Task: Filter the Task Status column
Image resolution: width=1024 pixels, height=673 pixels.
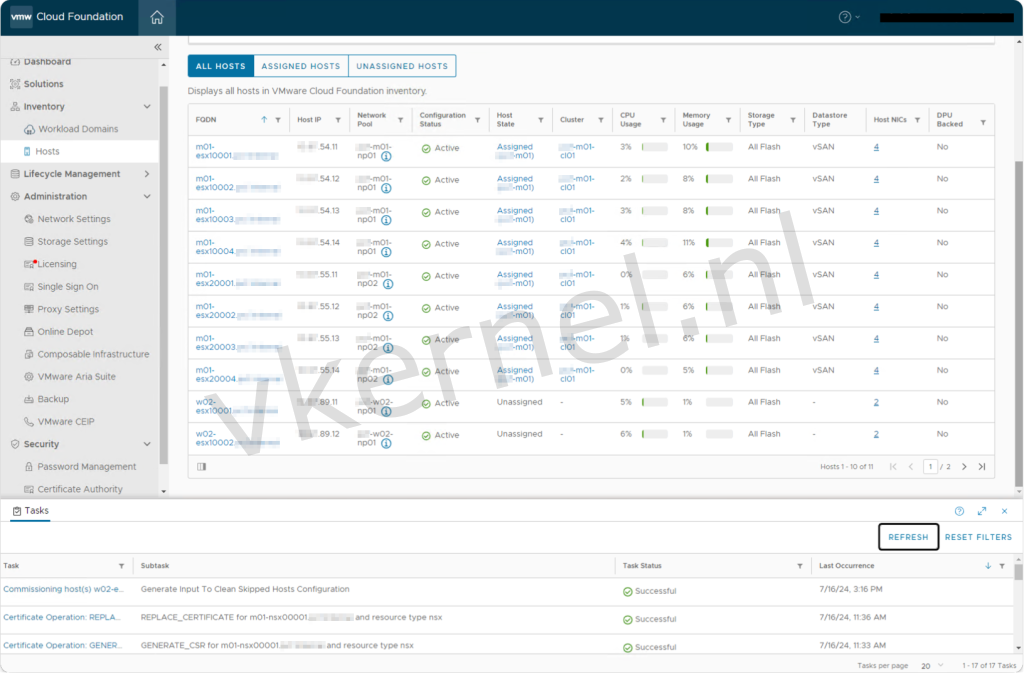Action: [x=799, y=566]
